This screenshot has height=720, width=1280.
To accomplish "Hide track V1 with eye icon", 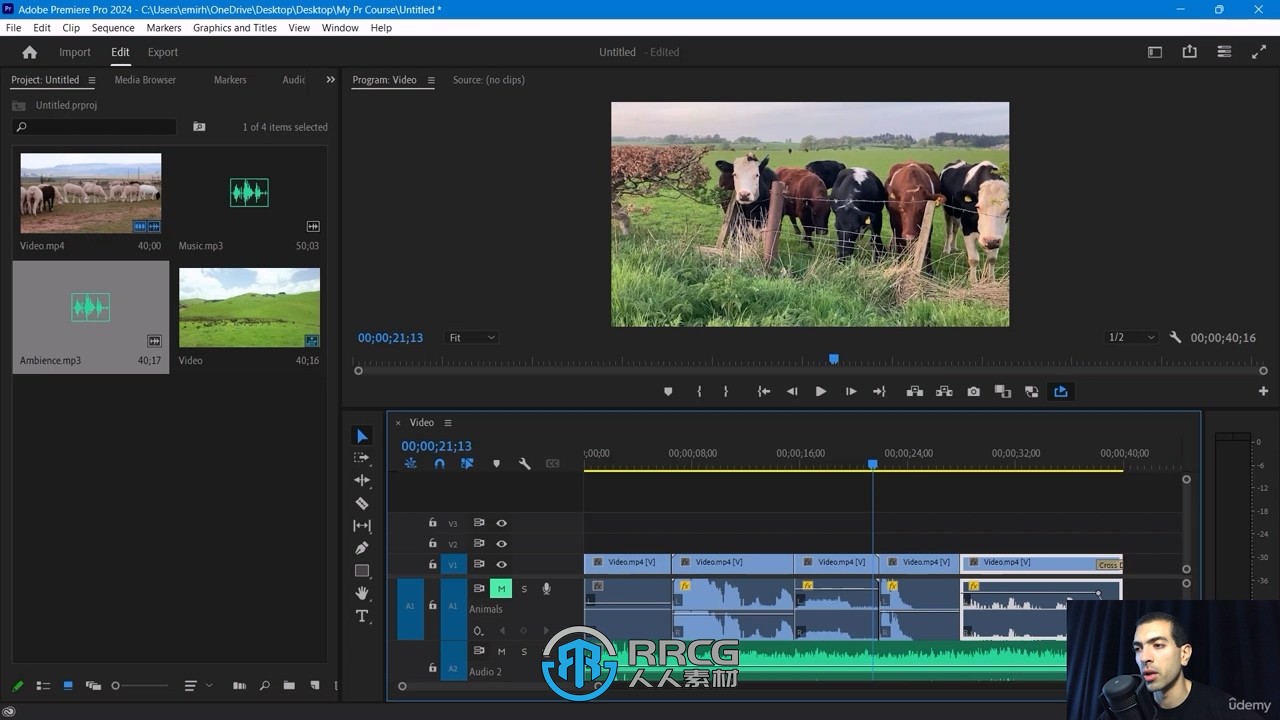I will (502, 565).
